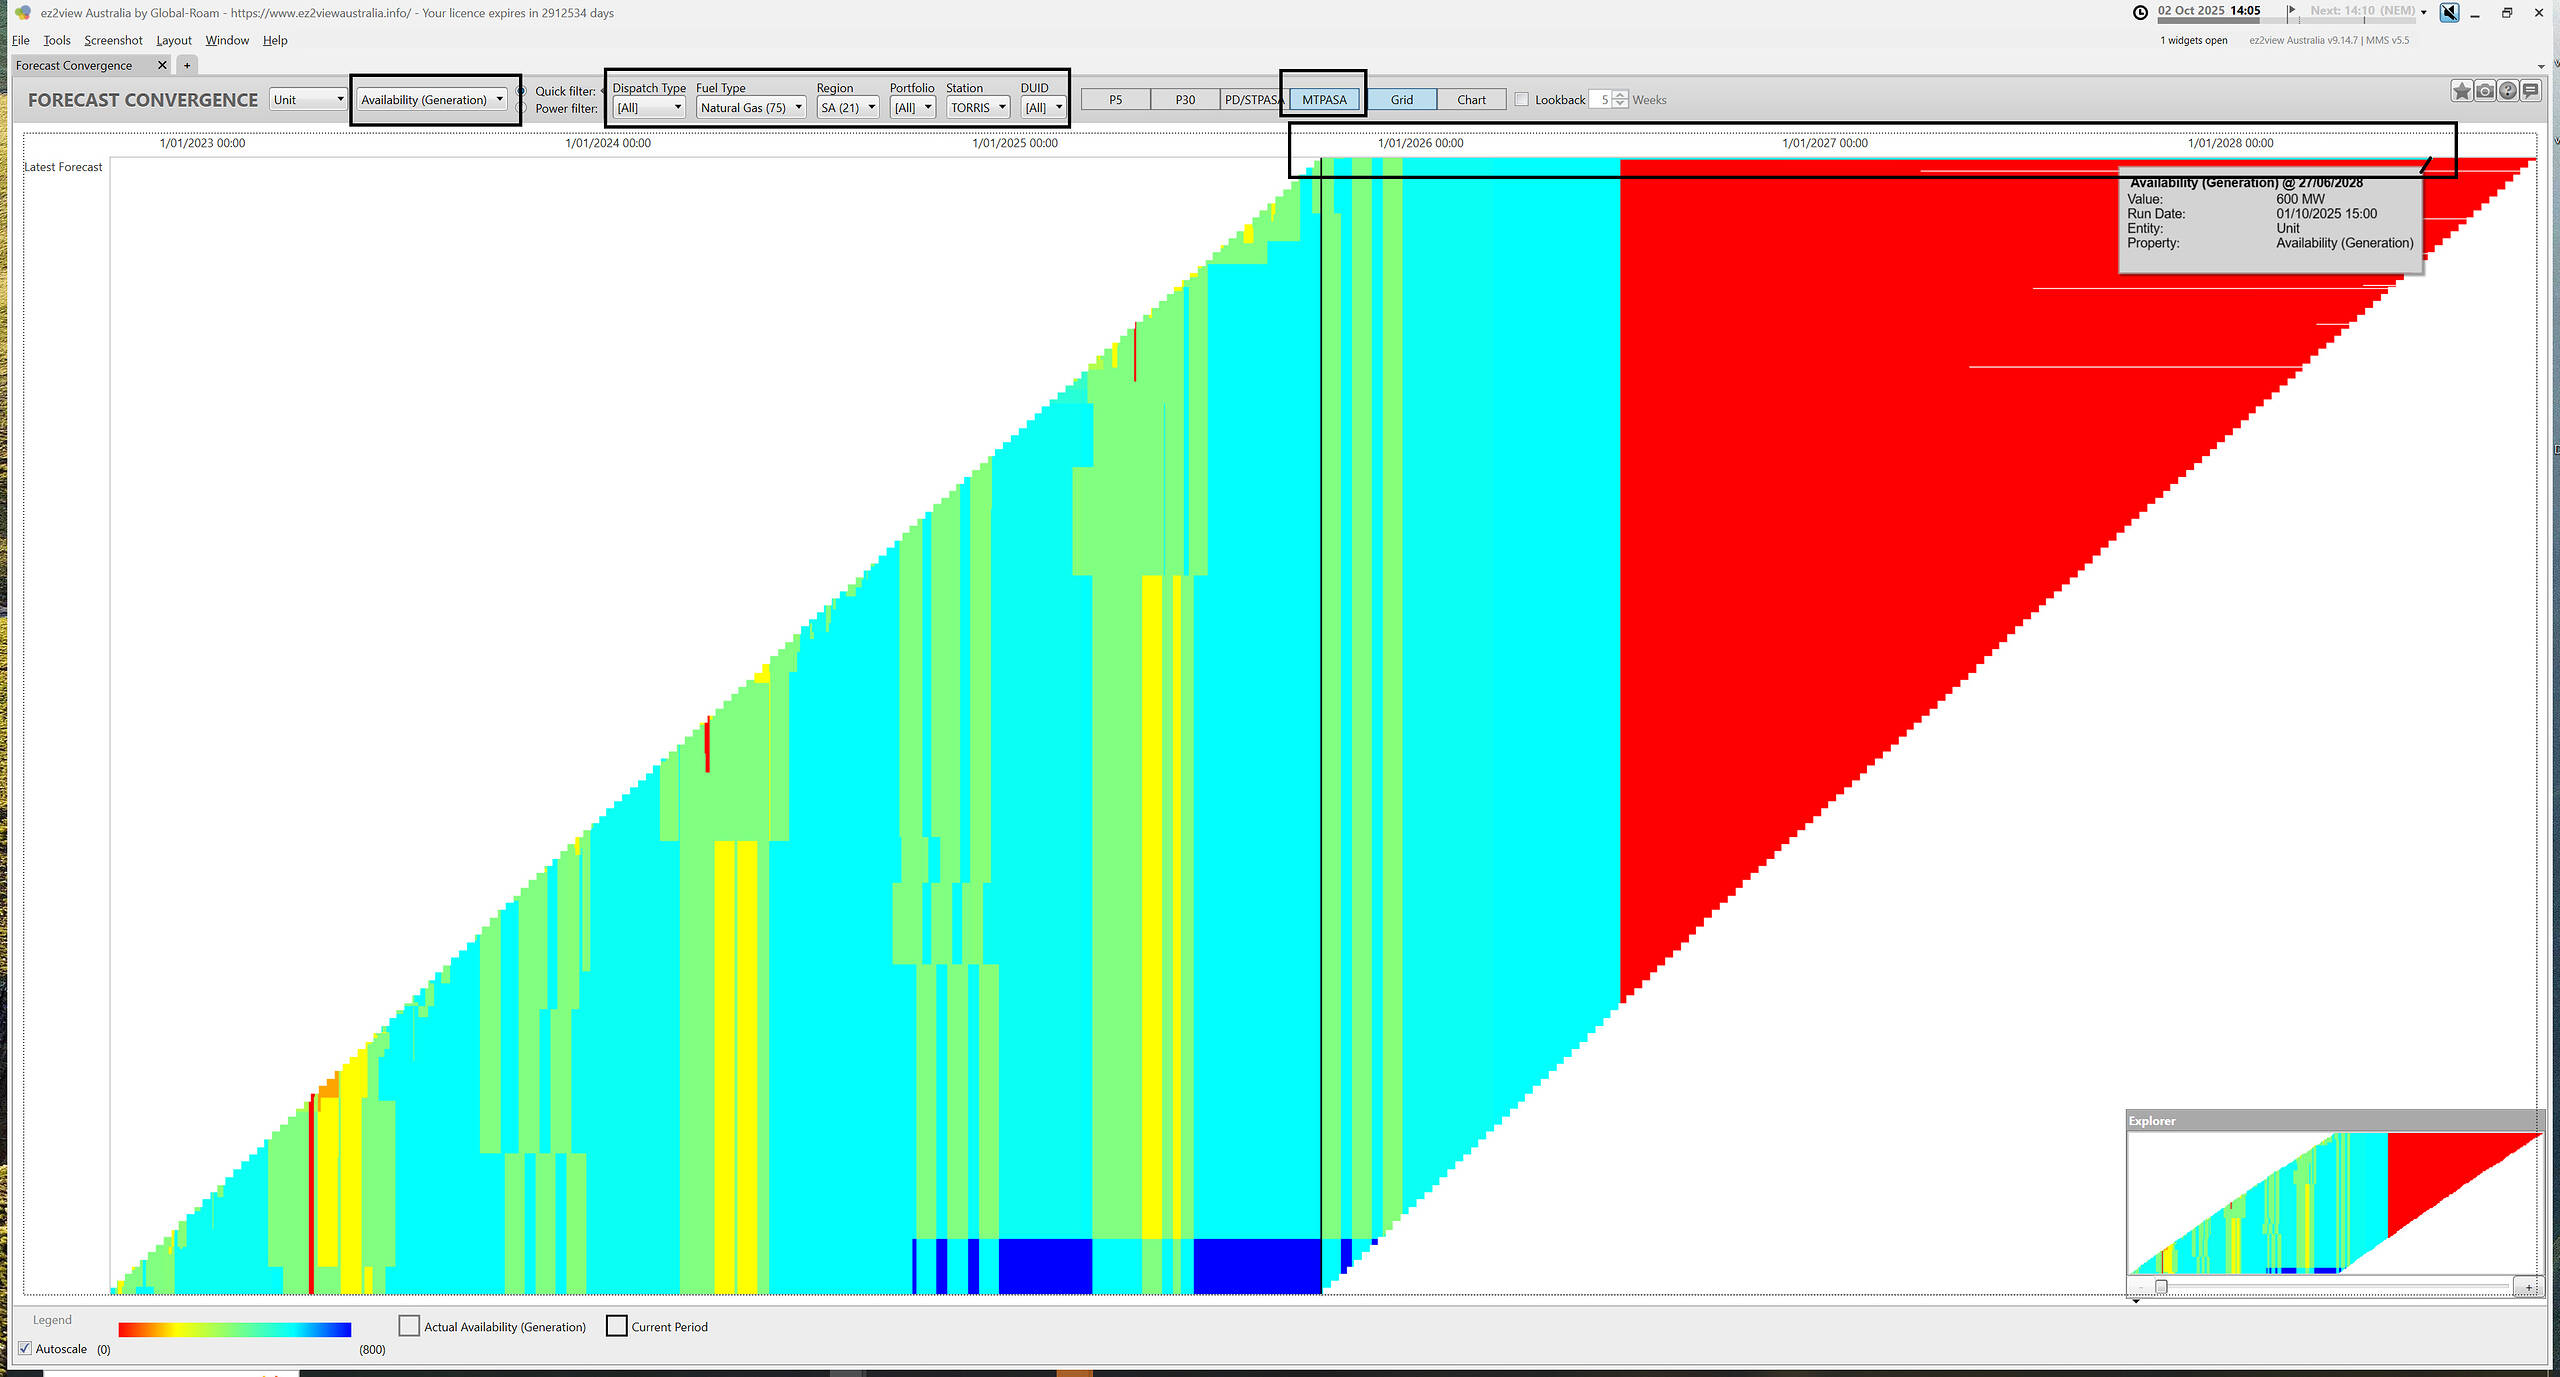Click Explorer zoom-in plus button
The height and width of the screenshot is (1377, 2560).
tap(2528, 1287)
